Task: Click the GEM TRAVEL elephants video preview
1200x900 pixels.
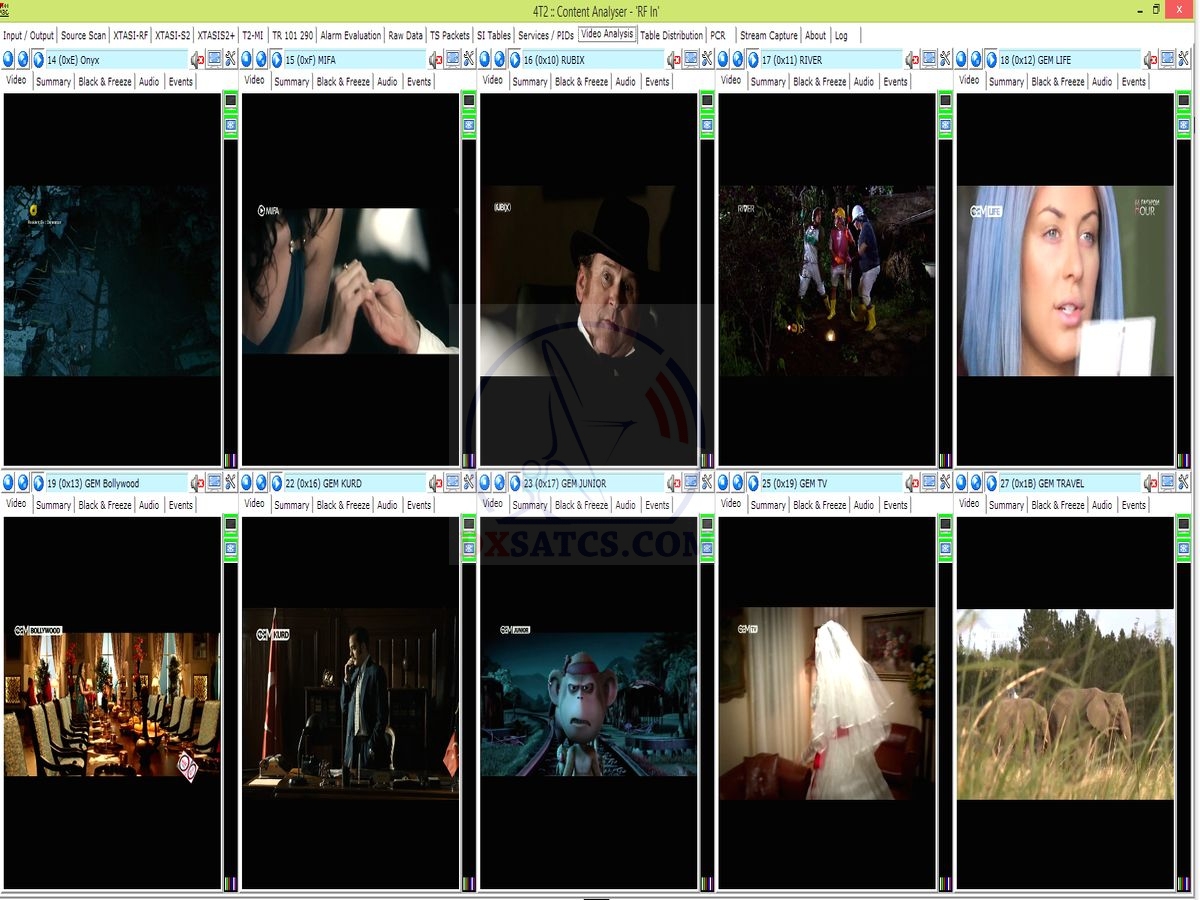Action: [x=1065, y=705]
